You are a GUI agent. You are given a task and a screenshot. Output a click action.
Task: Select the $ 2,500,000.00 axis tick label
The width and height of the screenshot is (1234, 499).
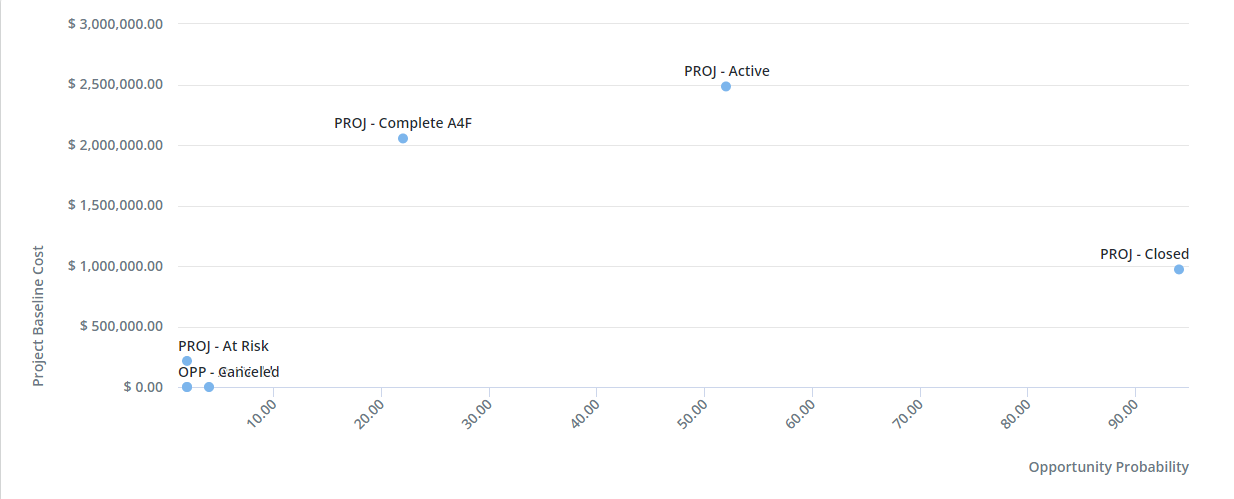tap(115, 84)
